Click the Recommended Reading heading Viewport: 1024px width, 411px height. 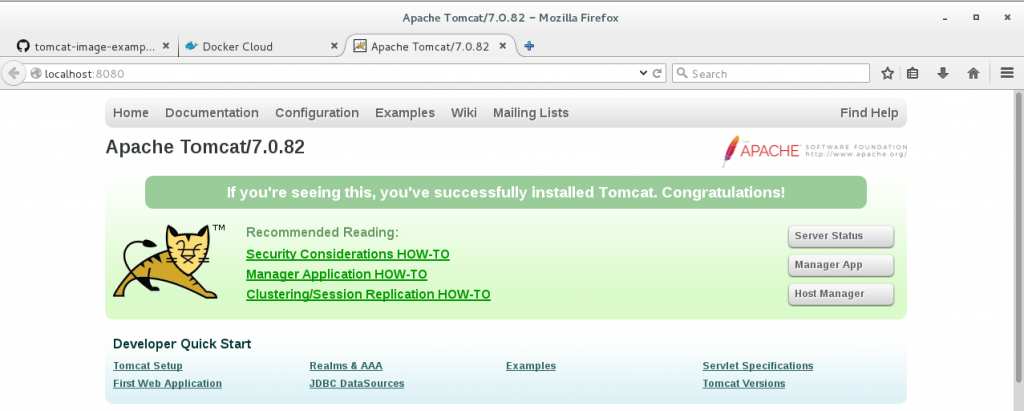click(x=322, y=233)
